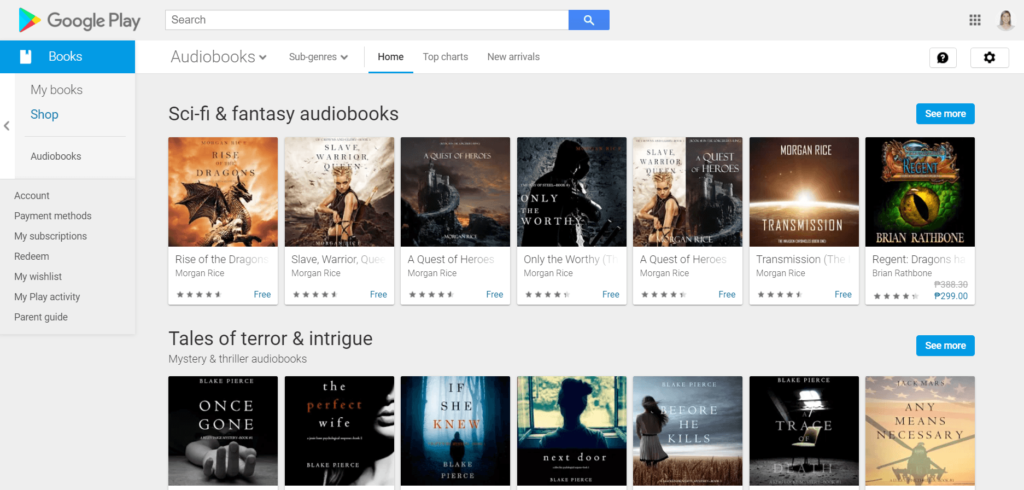The image size is (1024, 490).
Task: Open the help question mark button
Action: [x=943, y=57]
